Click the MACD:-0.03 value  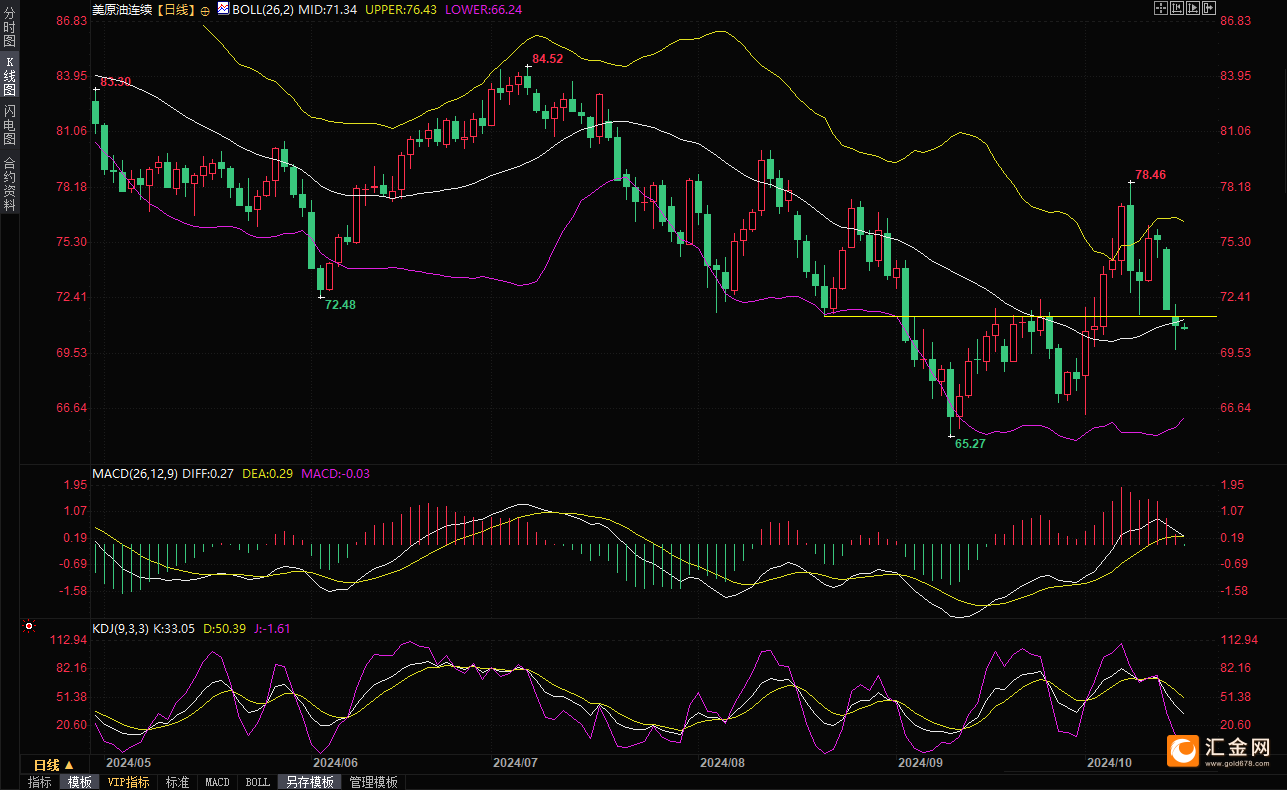point(335,473)
